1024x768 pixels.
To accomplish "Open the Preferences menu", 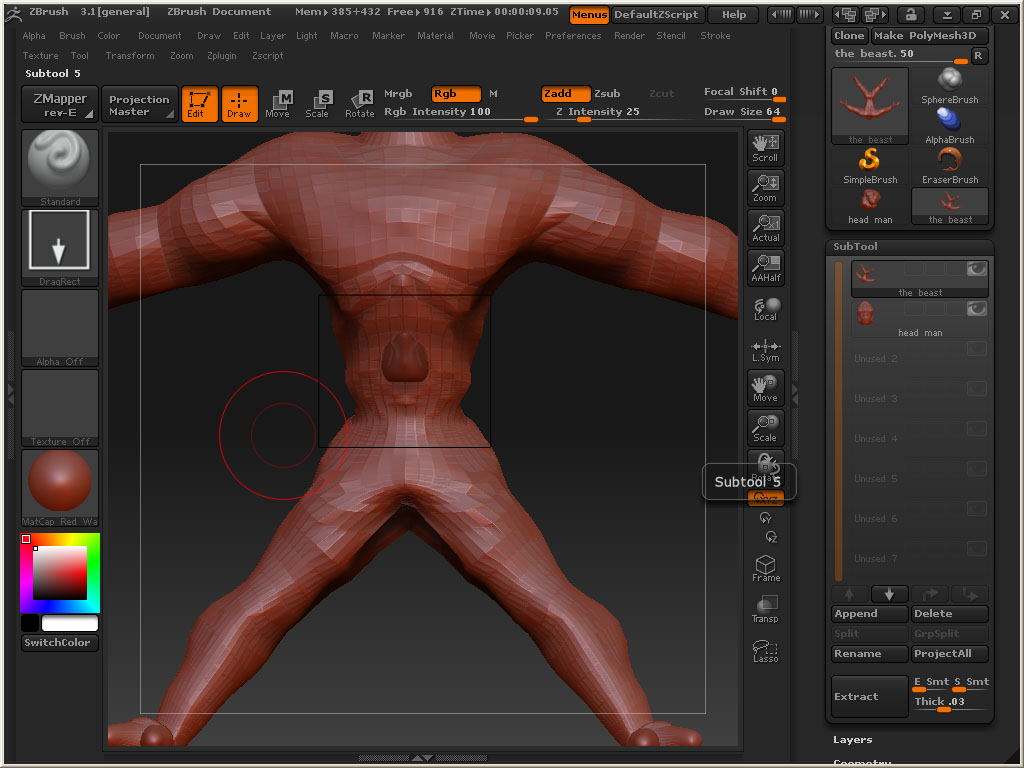I will (573, 36).
